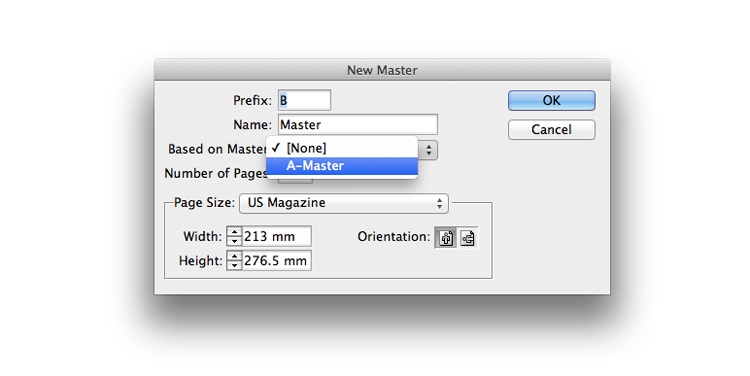Click OK to create the master
The height and width of the screenshot is (376, 750).
(551, 100)
